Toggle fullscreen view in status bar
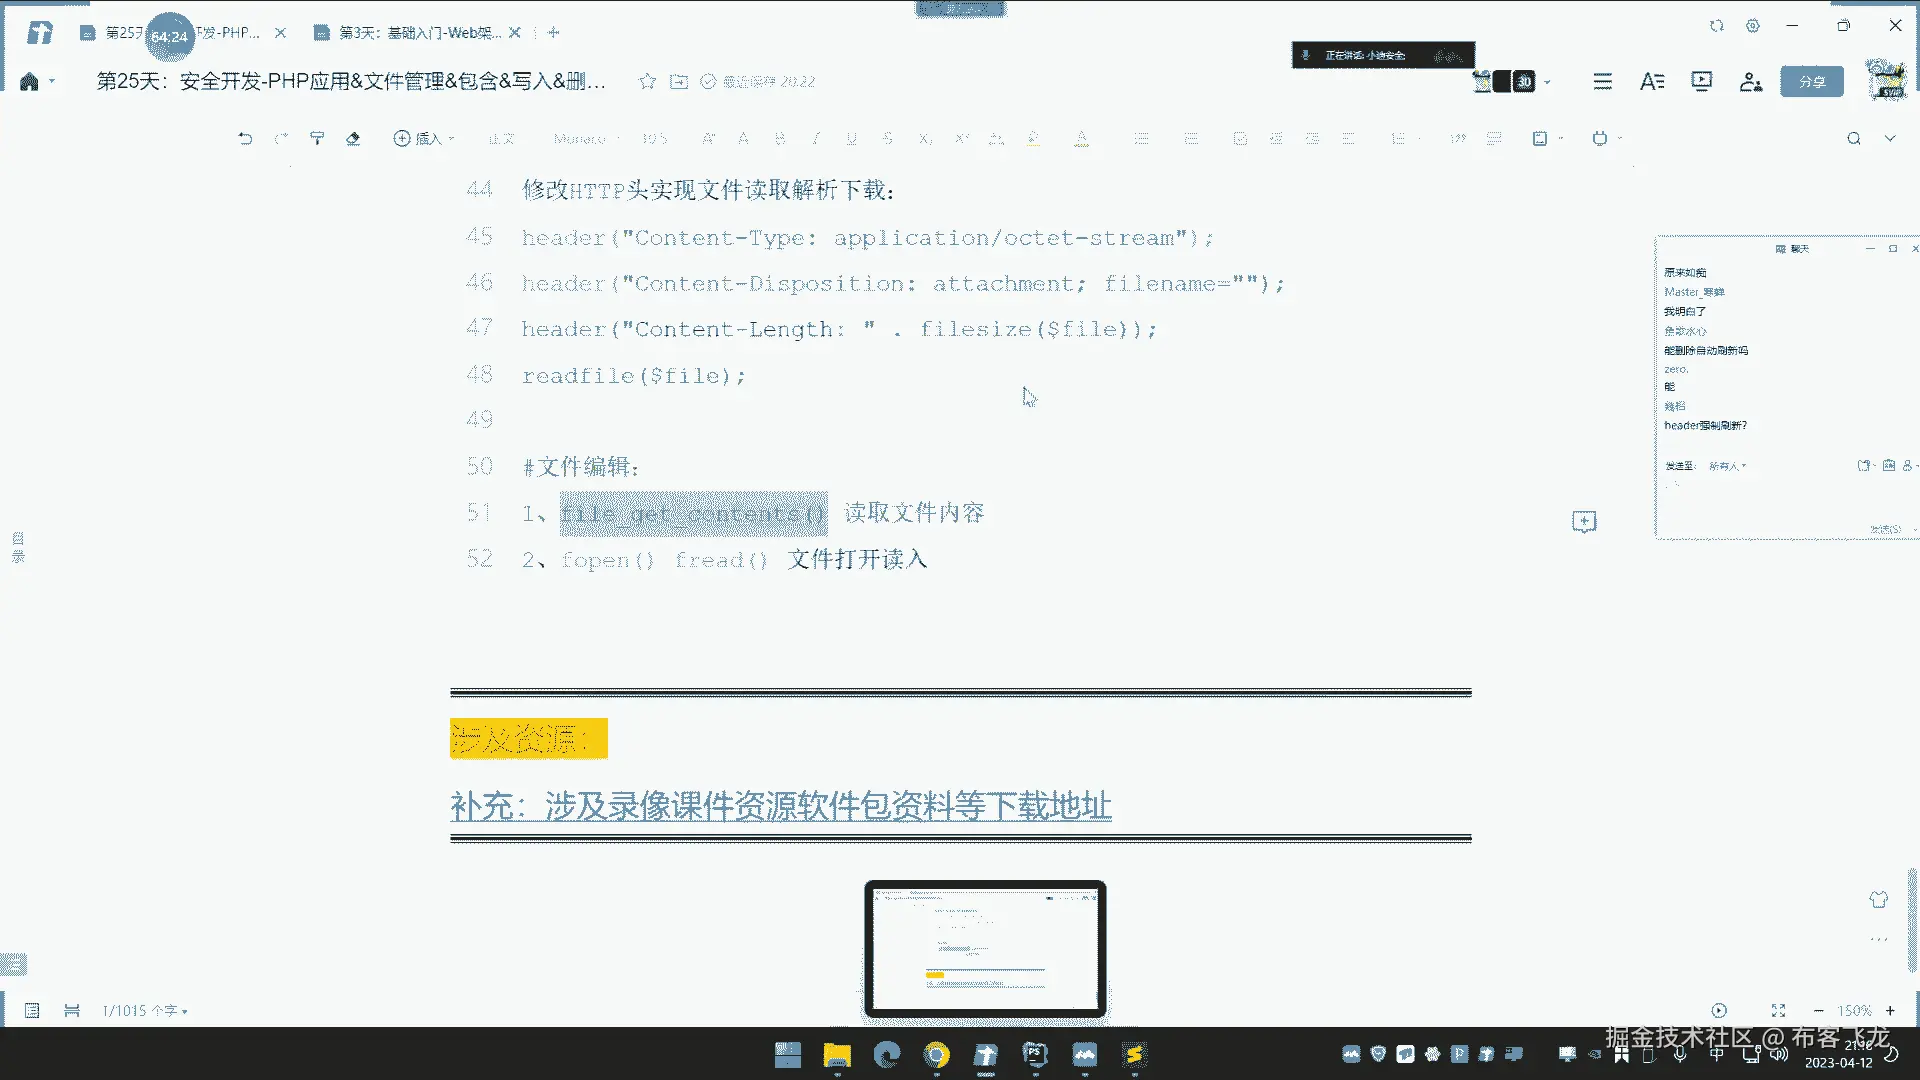 [1778, 1011]
